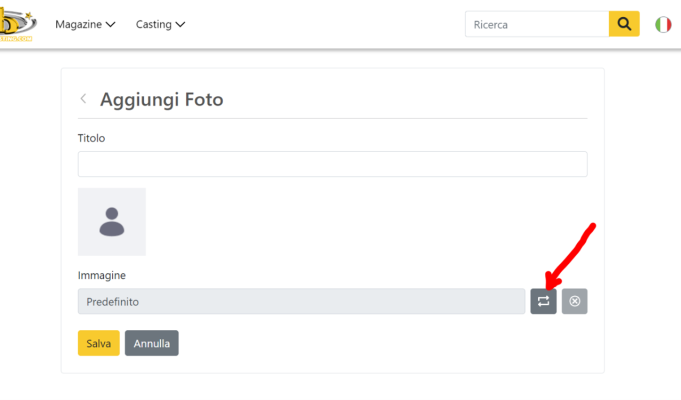Click the yellow magnifier search button
Viewport: 681px width, 400px height.
(624, 24)
